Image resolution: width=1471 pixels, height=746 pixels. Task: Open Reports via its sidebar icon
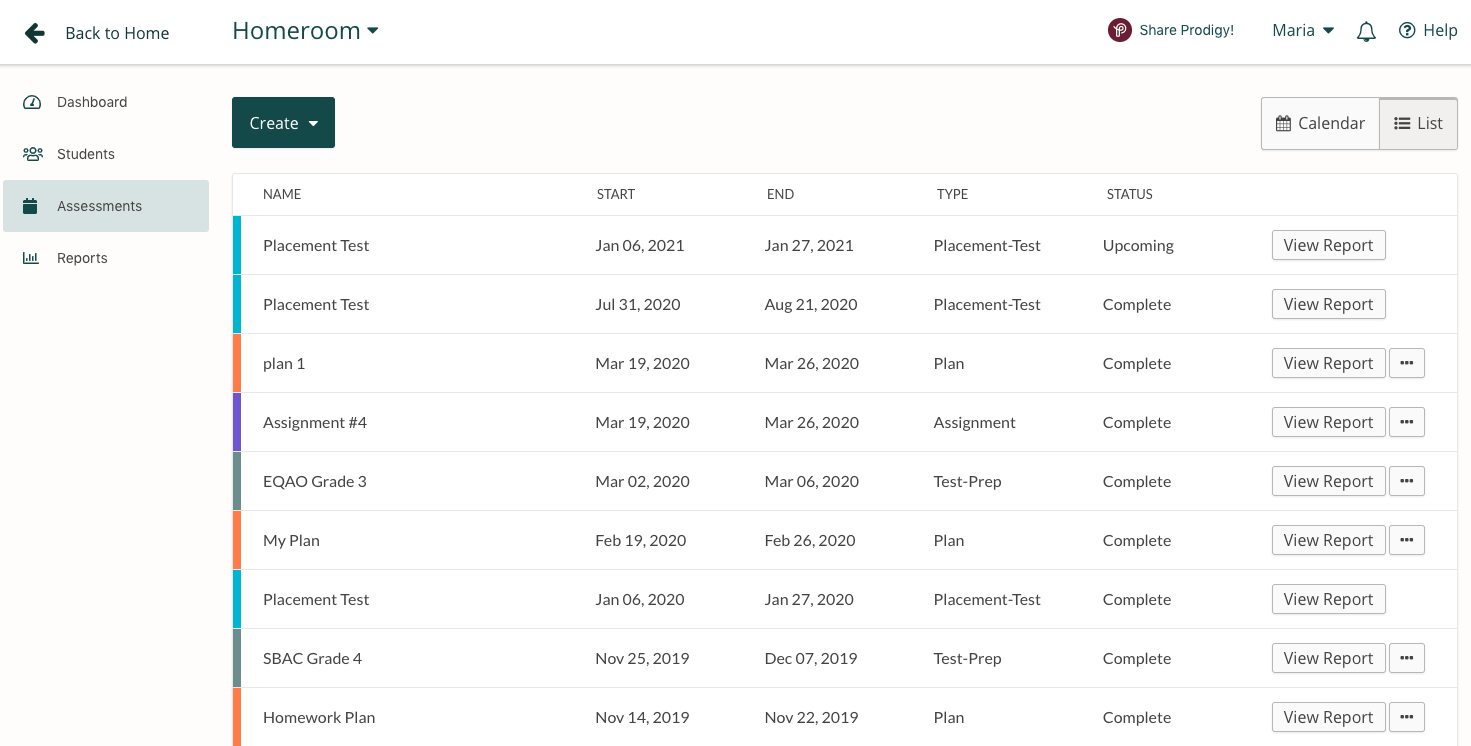coord(32,257)
